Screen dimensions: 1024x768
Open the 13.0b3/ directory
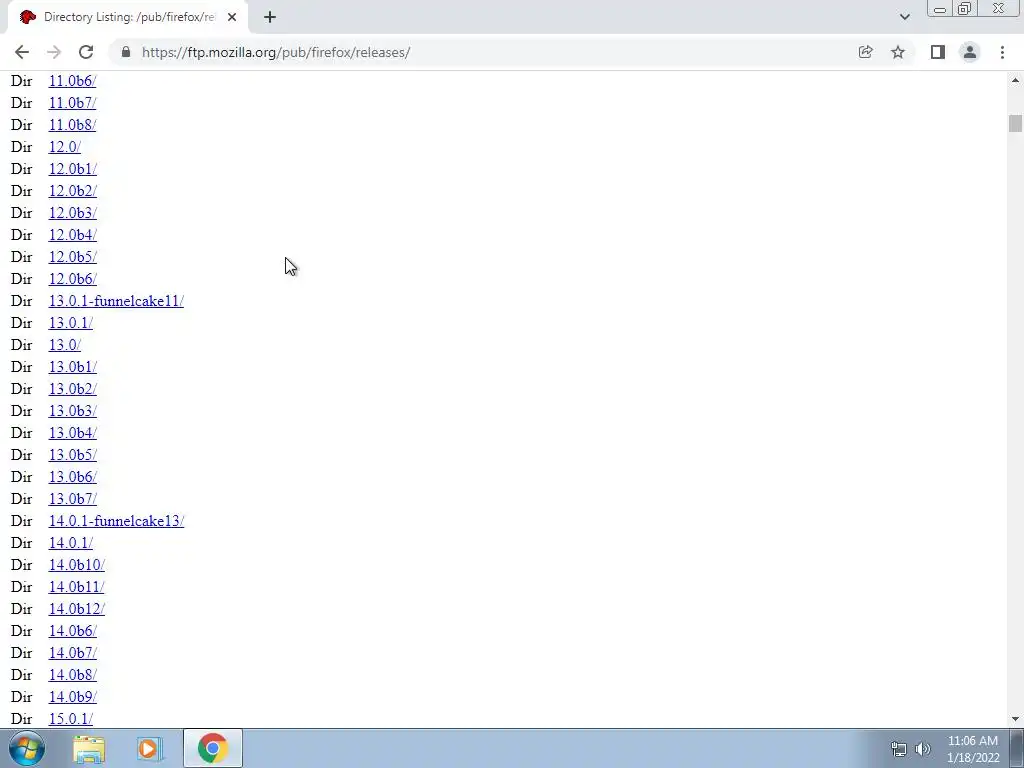(72, 411)
